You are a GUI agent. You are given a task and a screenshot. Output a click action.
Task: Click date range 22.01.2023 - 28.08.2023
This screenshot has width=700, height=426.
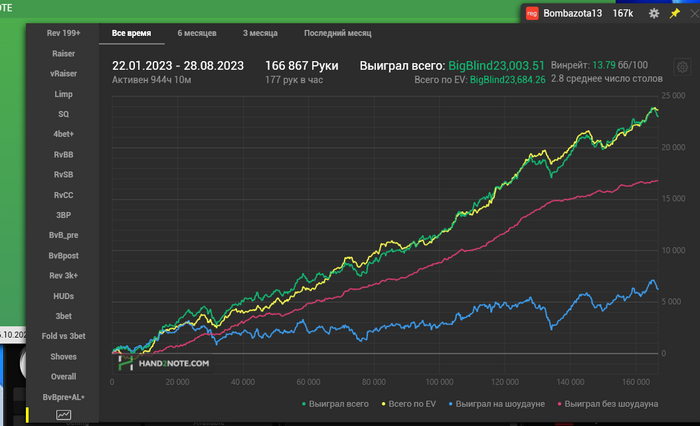tap(178, 66)
